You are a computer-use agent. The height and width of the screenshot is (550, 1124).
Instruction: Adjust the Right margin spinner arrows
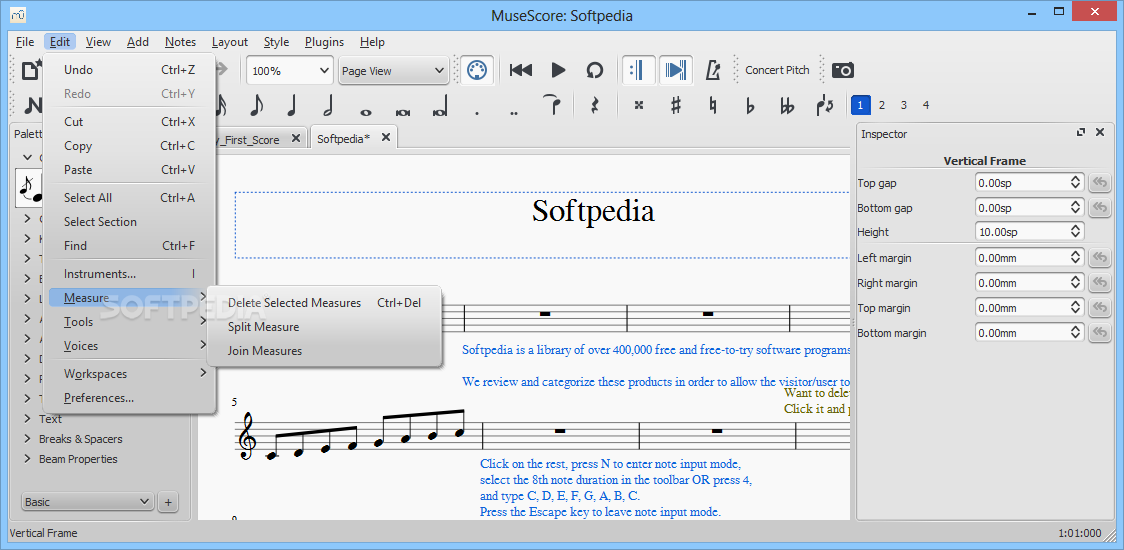1076,283
